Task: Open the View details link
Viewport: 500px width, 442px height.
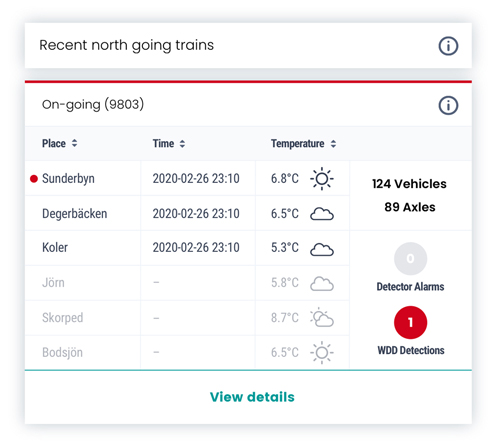Action: pyautogui.click(x=252, y=397)
